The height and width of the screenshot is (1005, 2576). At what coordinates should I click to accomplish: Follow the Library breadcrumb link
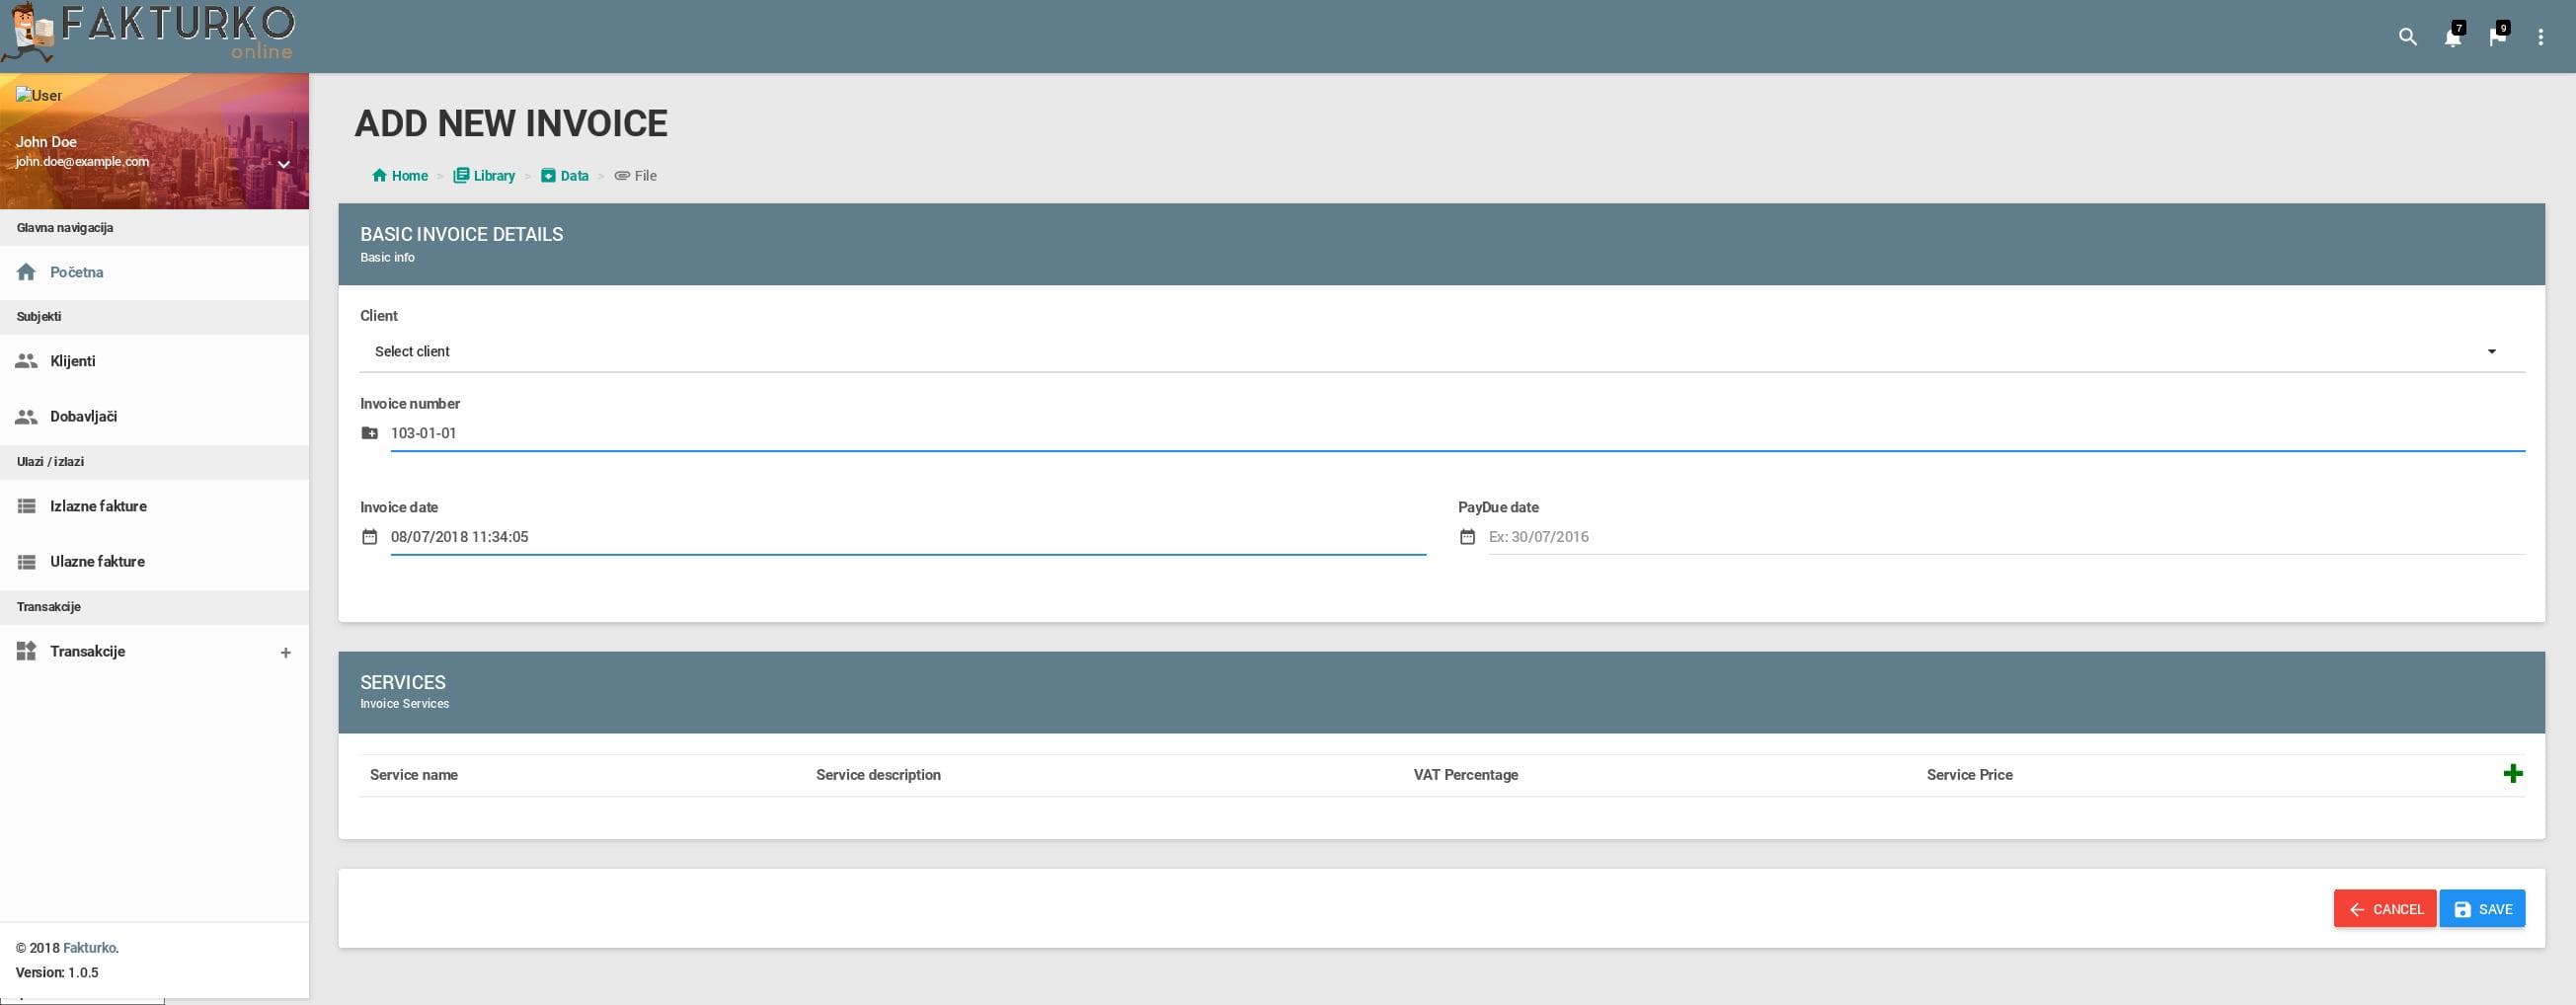click(x=484, y=176)
